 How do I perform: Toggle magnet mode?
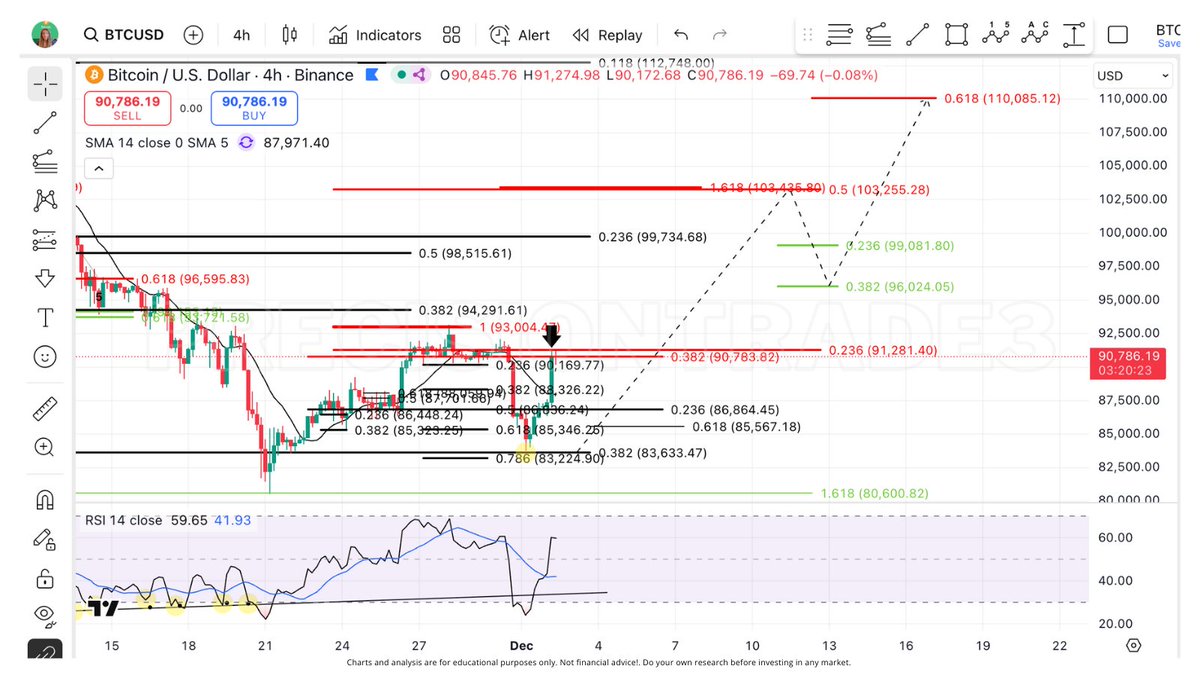pos(45,499)
